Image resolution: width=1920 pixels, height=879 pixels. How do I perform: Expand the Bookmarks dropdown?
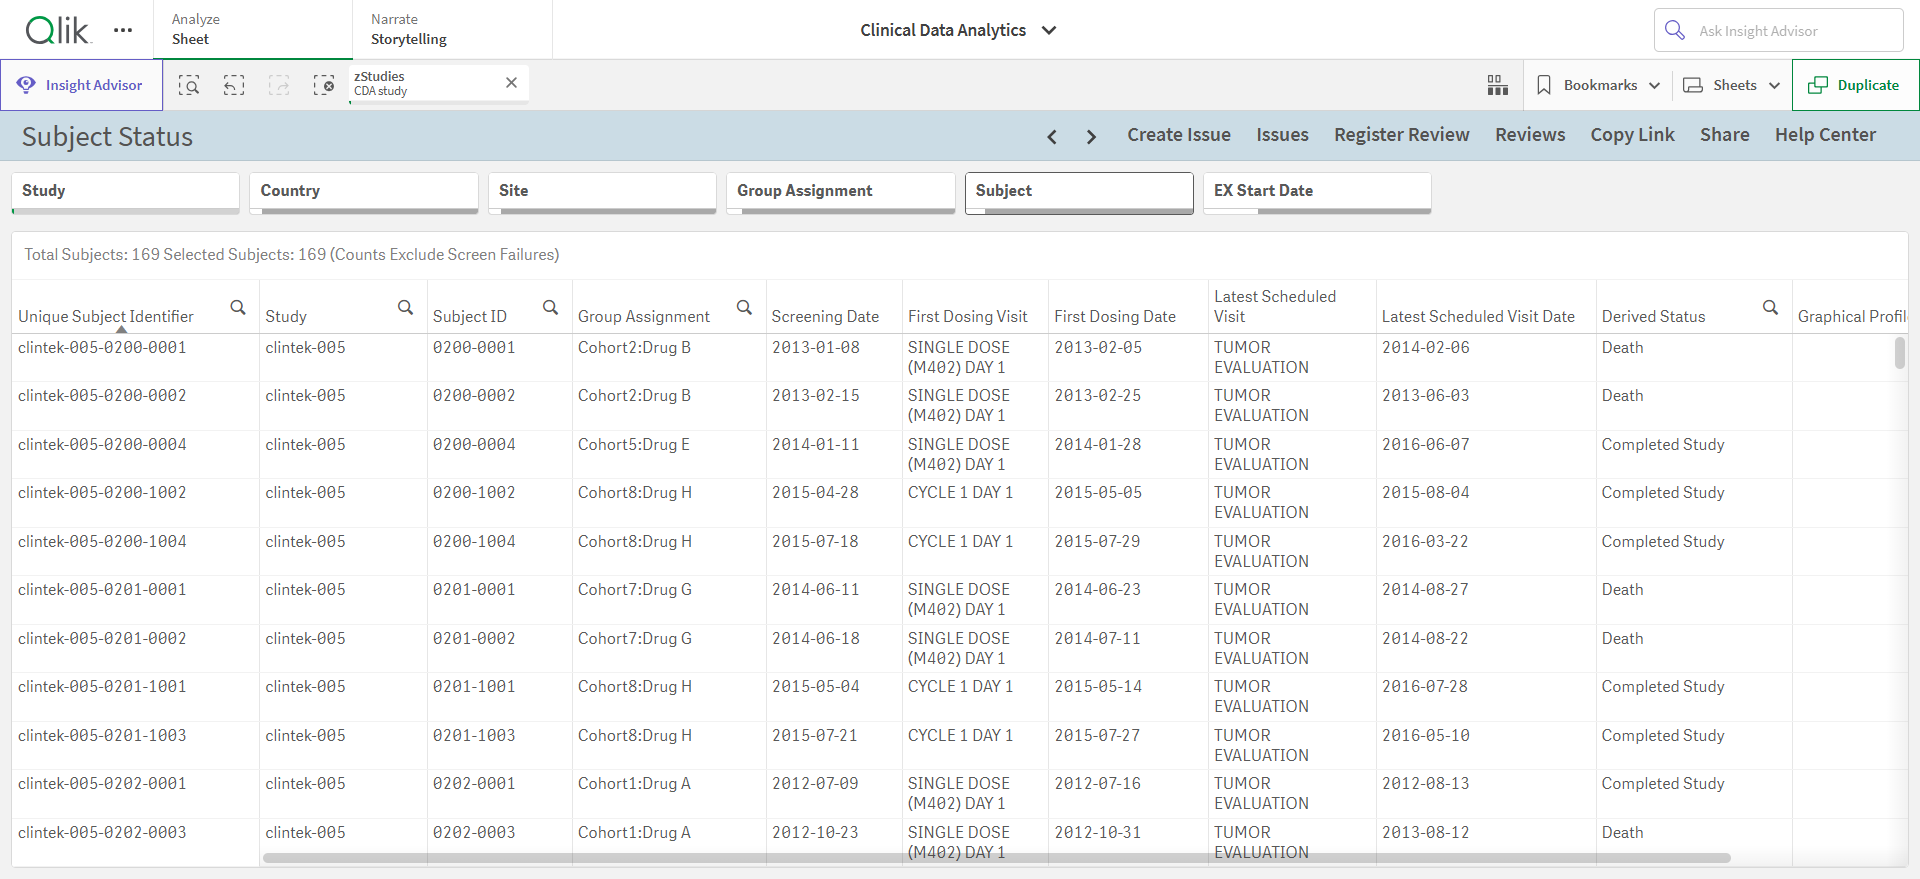[x=1655, y=85]
